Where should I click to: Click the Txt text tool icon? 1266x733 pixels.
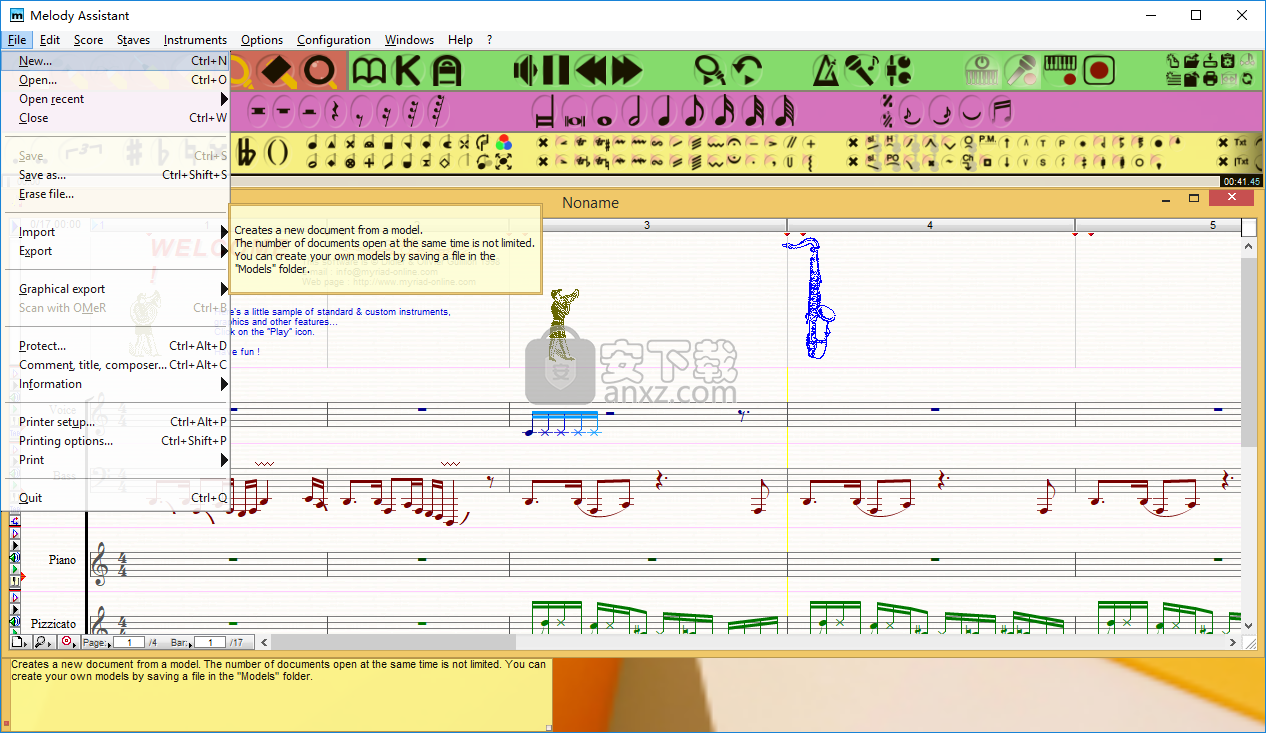1240,143
